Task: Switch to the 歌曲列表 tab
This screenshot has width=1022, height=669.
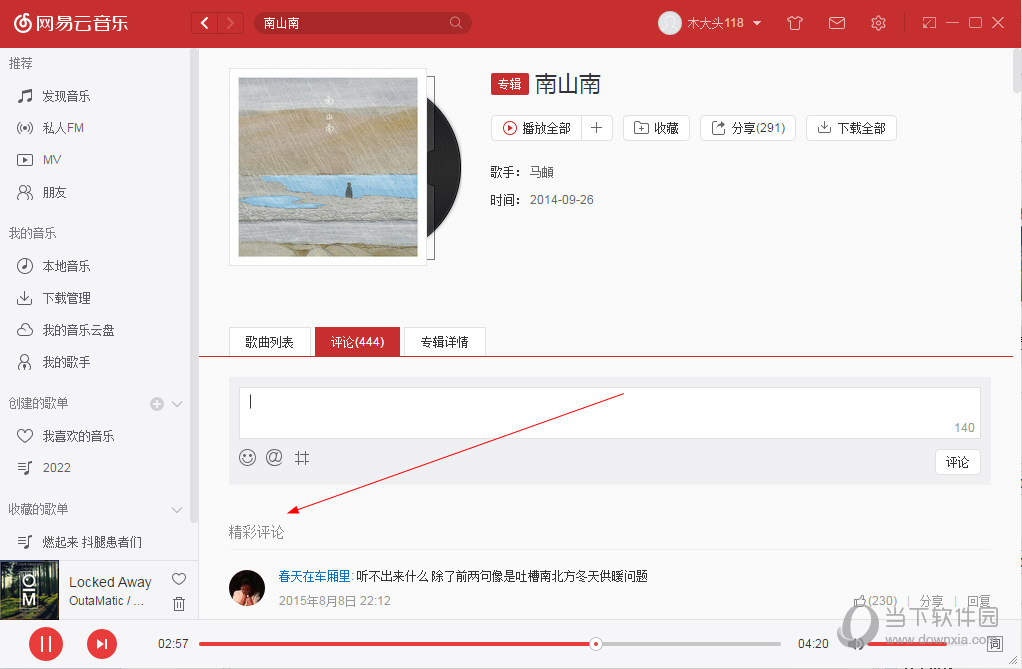Action: click(268, 340)
